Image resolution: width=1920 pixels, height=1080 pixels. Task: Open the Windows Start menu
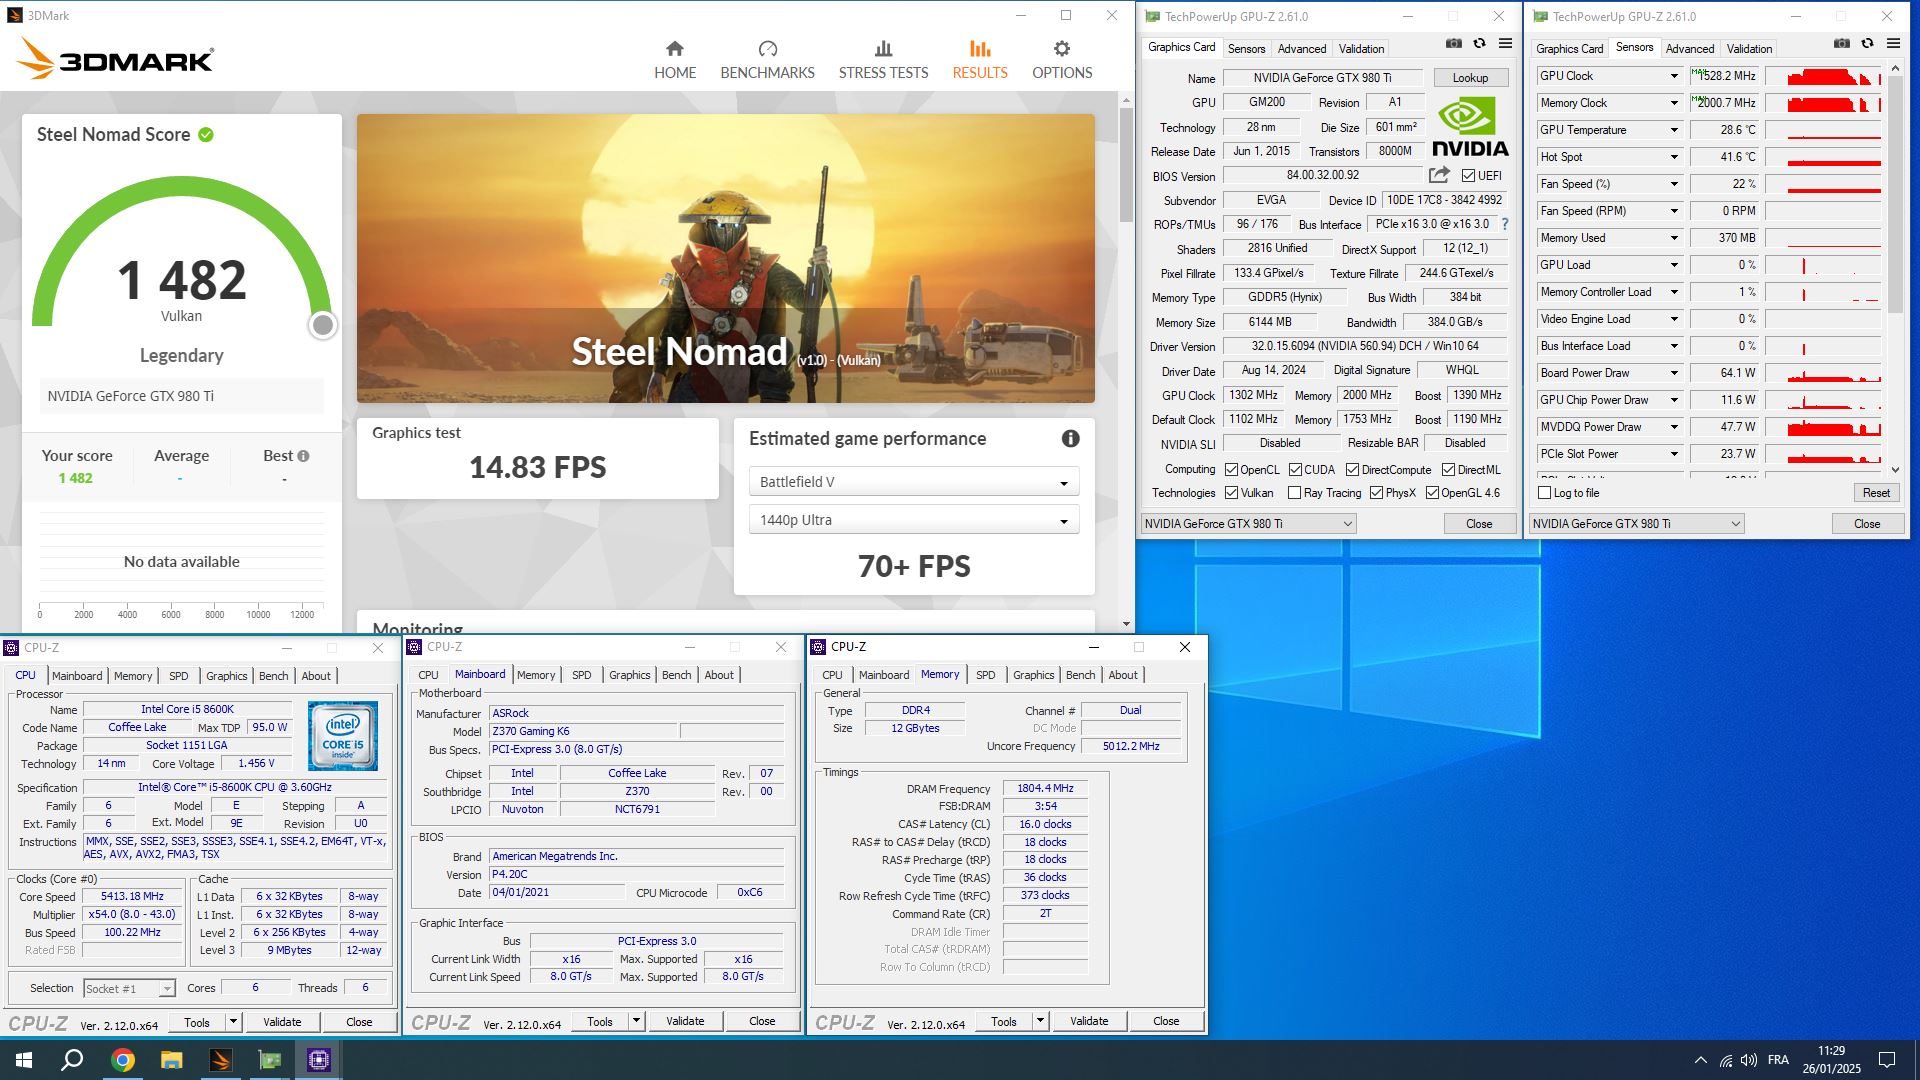24,1060
